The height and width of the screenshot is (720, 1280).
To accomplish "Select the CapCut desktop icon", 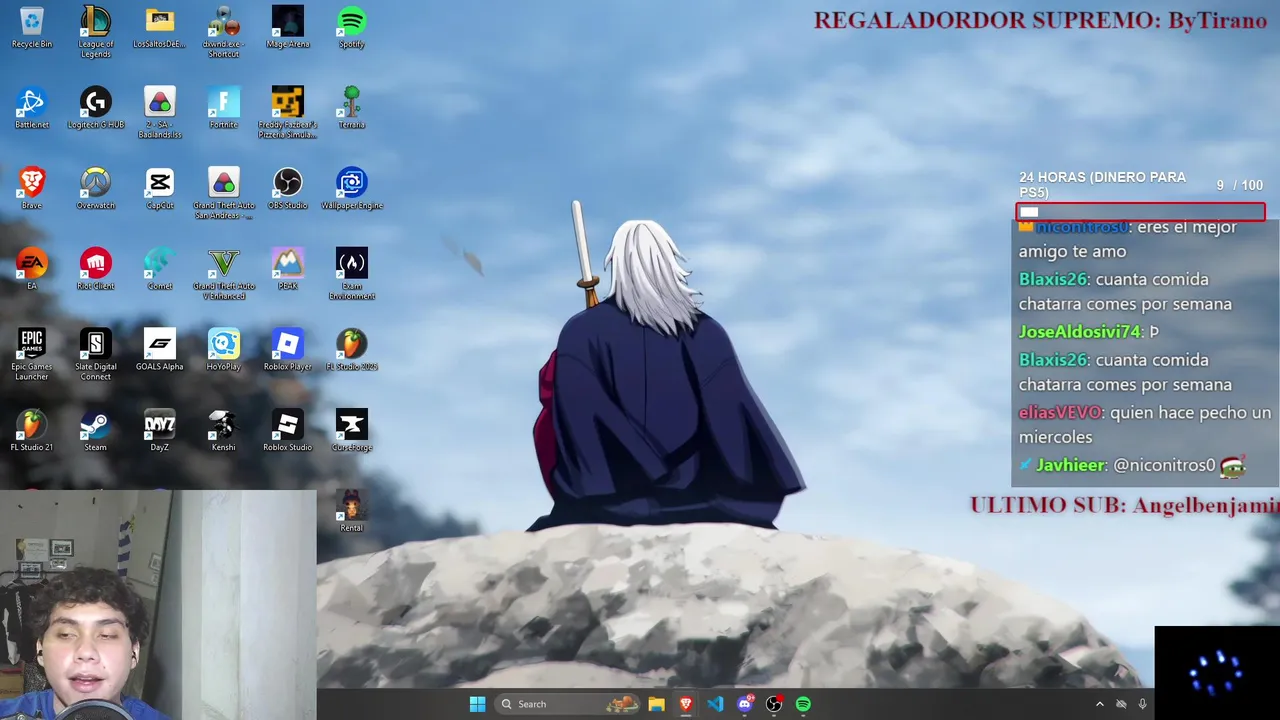I will (x=160, y=189).
